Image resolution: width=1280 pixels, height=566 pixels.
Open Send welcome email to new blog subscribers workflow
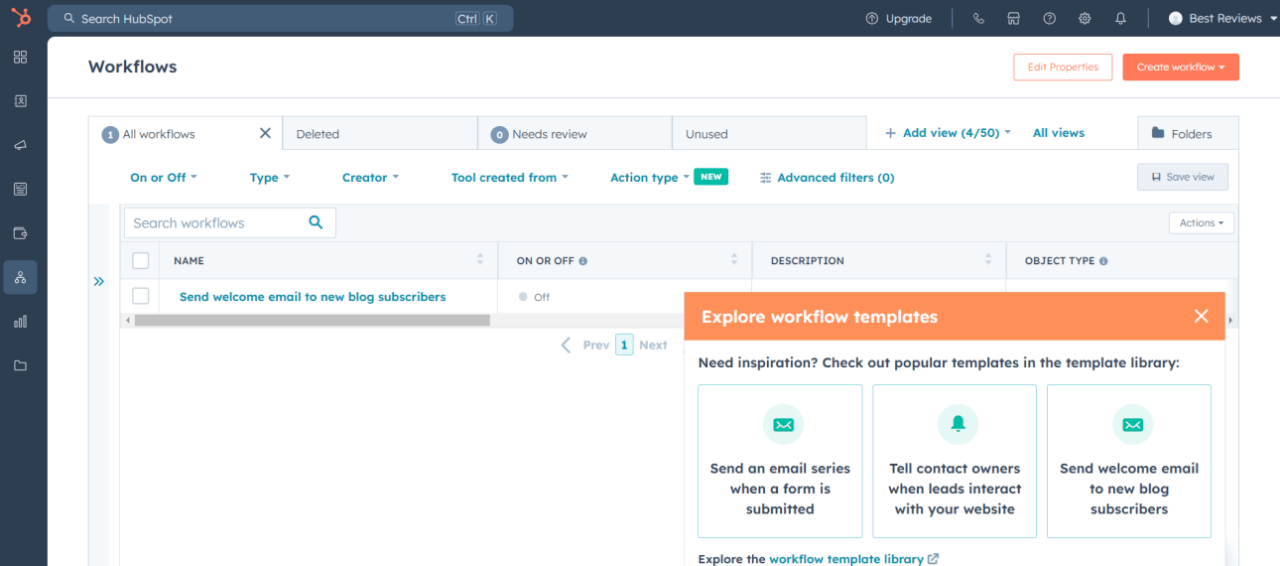pos(312,297)
